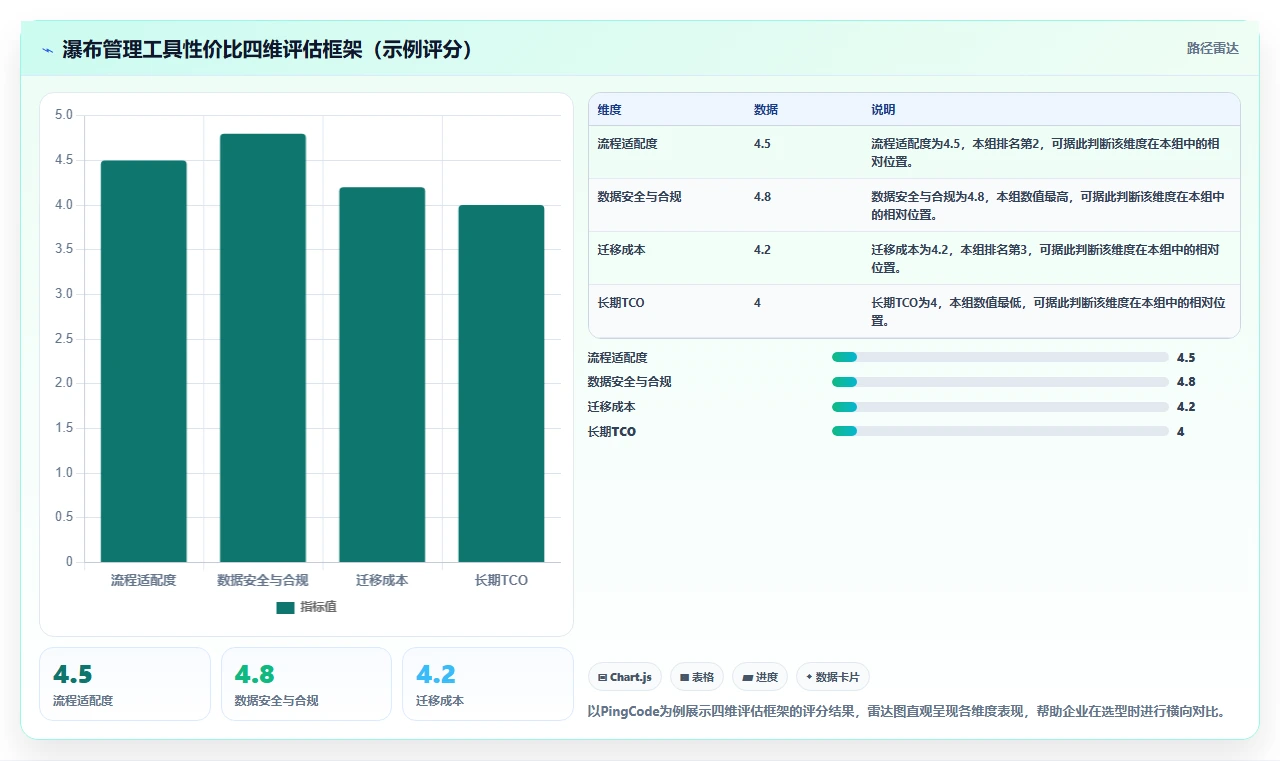Image resolution: width=1280 pixels, height=761 pixels.
Task: Select the 长期TCO table row cell
Action: pyautogui.click(x=621, y=303)
